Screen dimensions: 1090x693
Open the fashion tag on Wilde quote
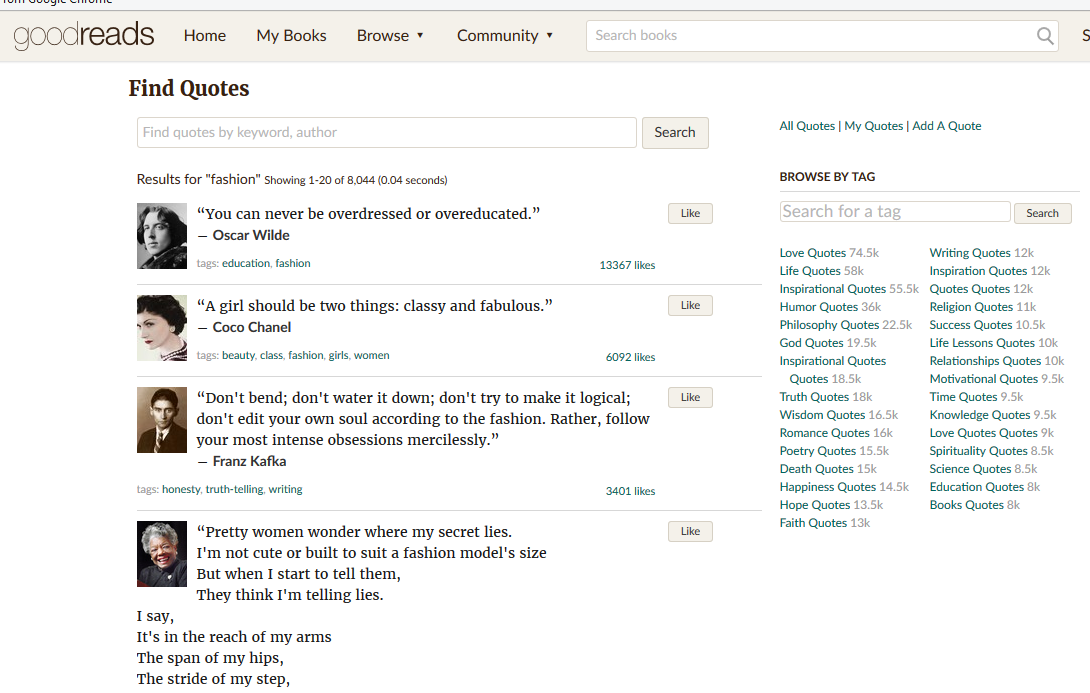[293, 263]
